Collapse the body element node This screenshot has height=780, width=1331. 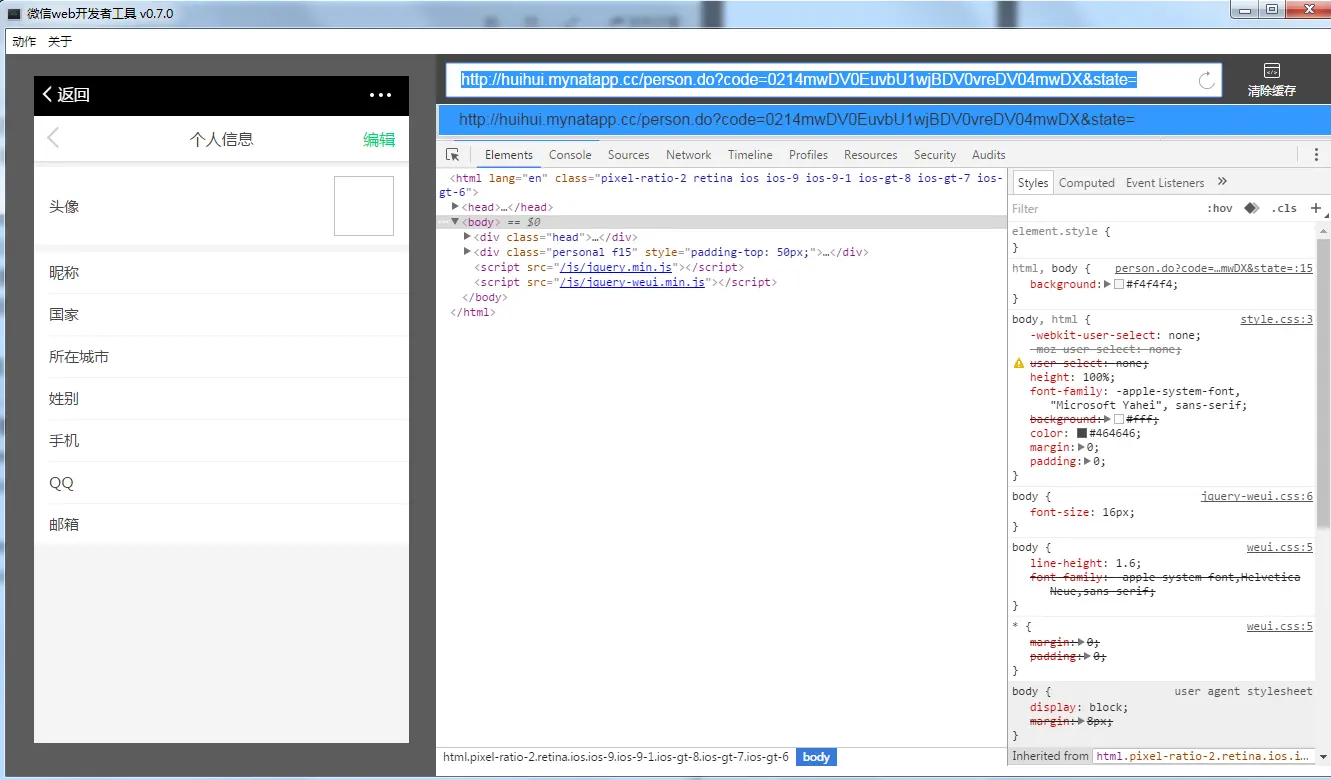[455, 222]
